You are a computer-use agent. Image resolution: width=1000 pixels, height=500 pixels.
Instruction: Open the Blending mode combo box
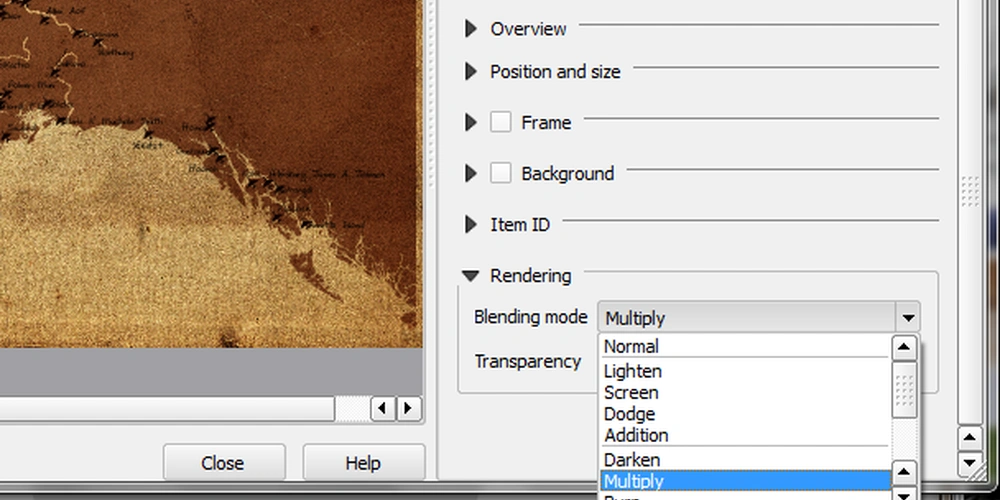(759, 317)
